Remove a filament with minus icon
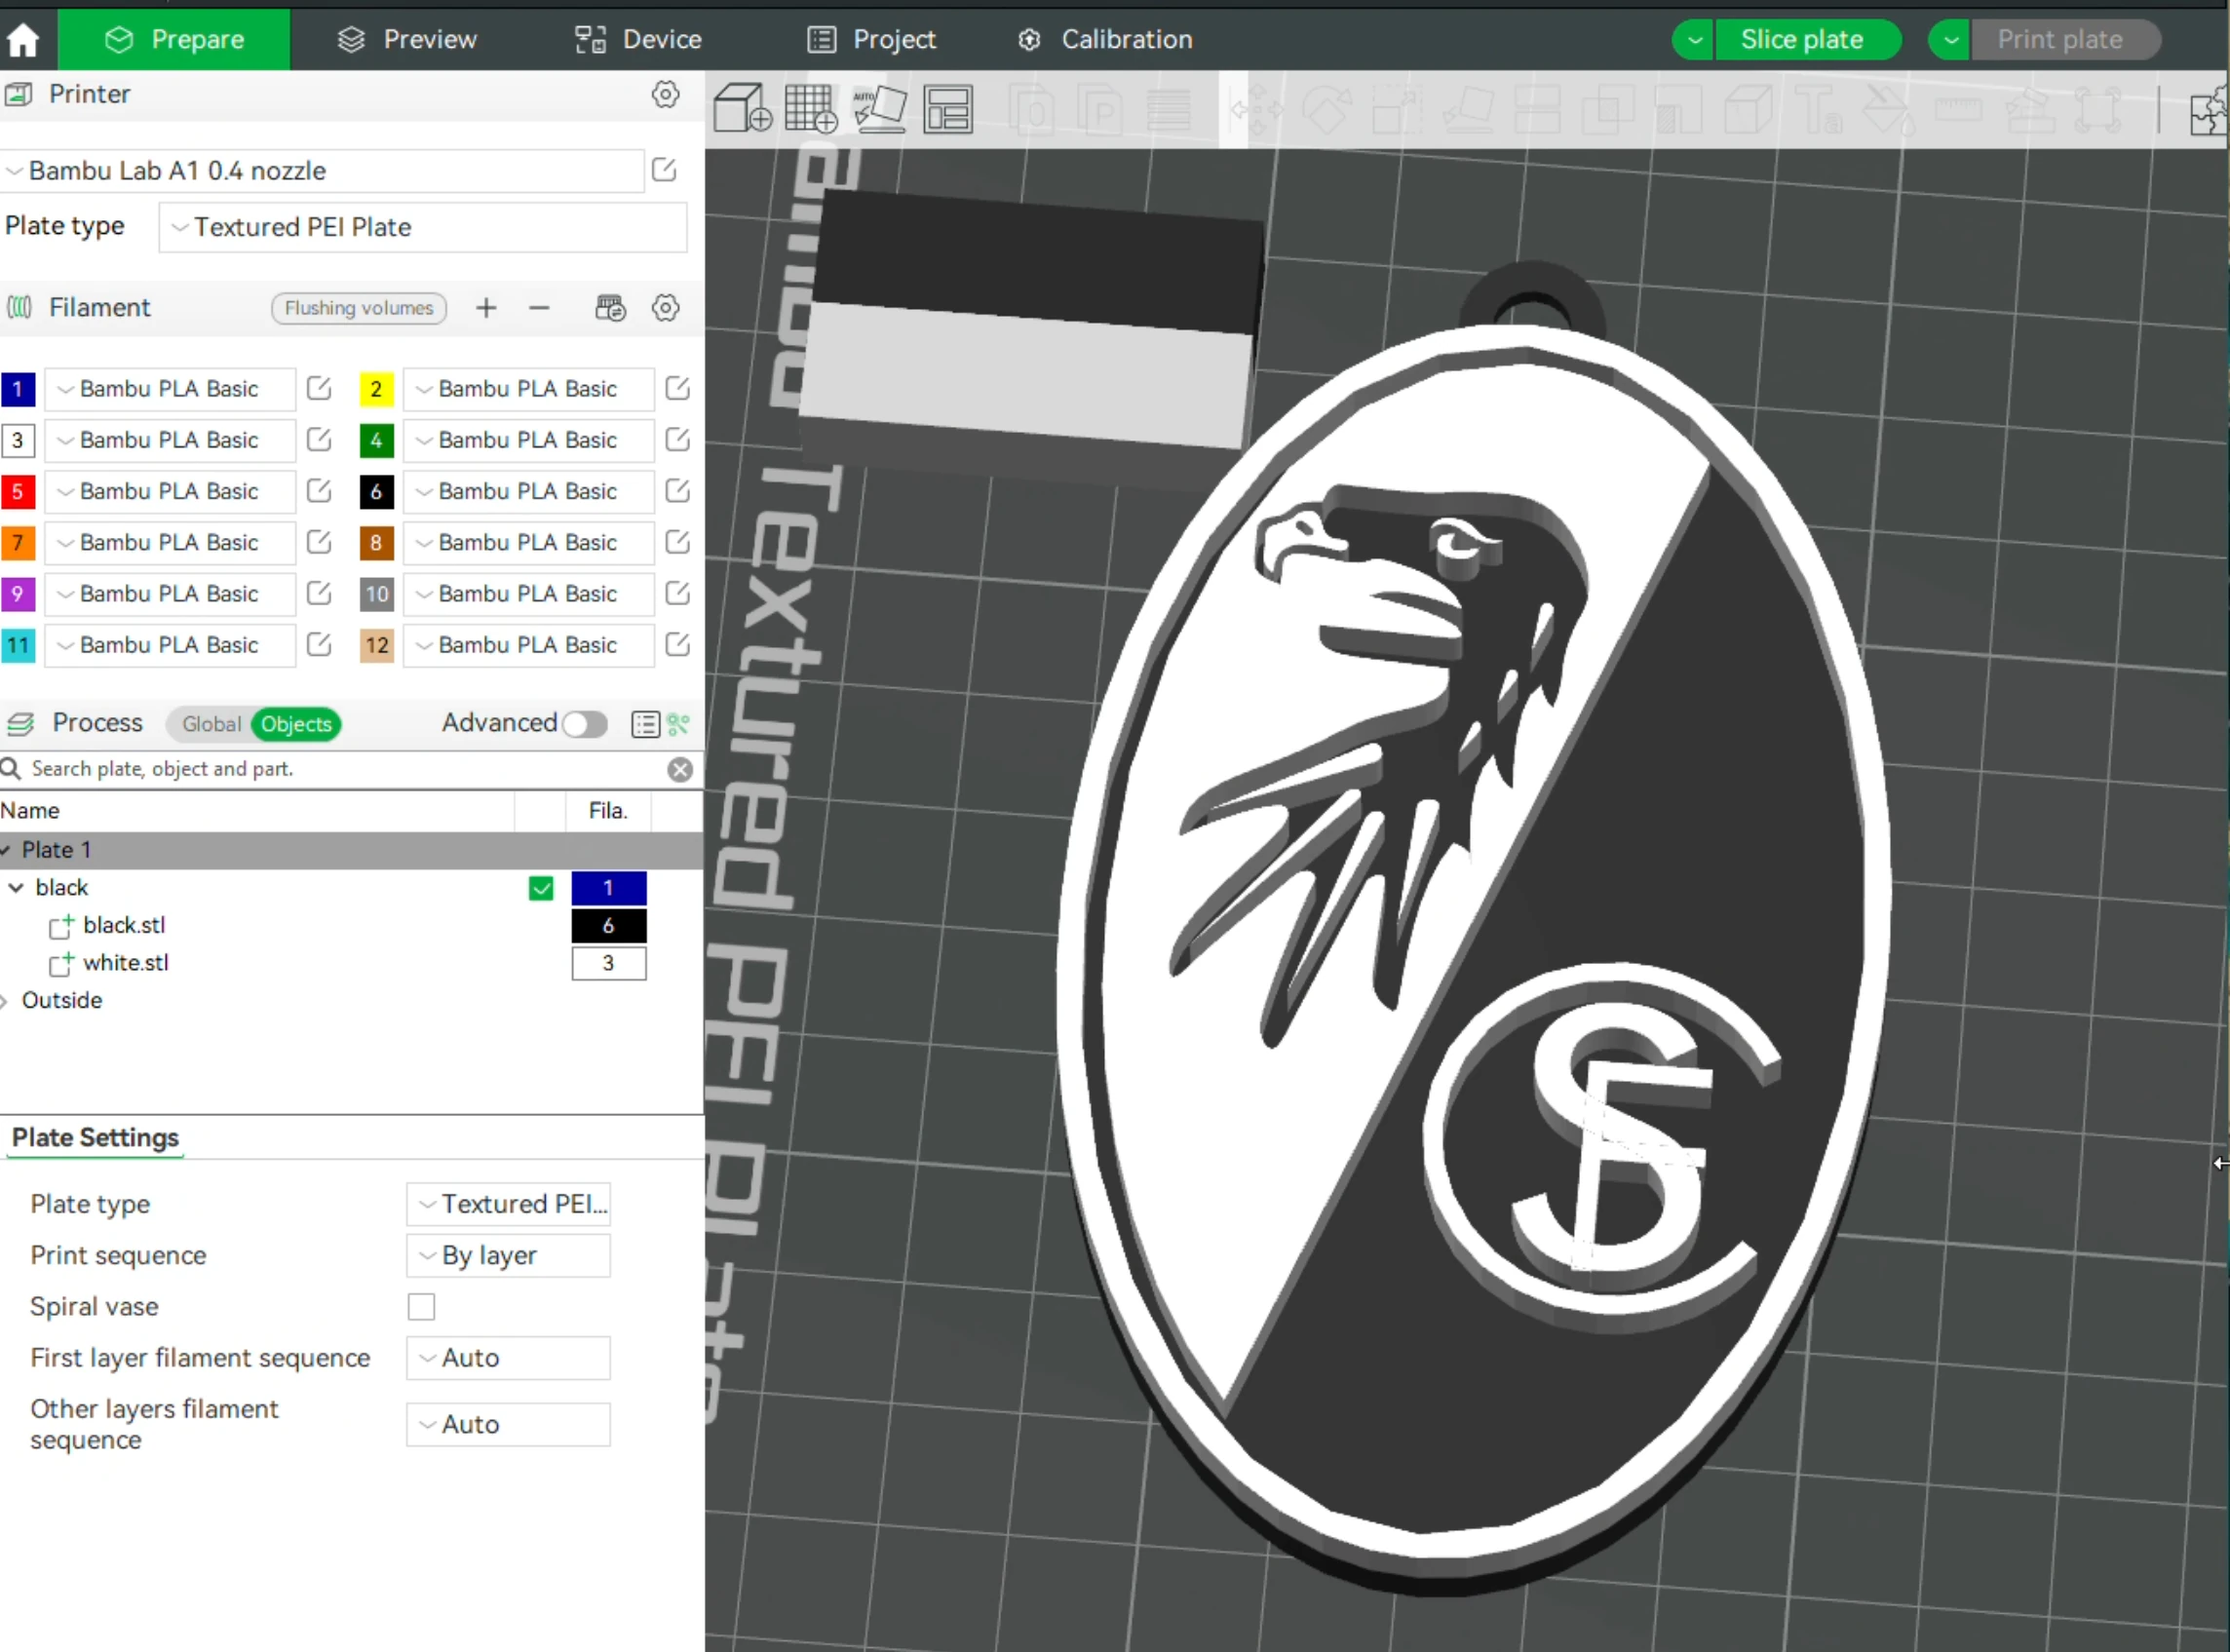The height and width of the screenshot is (1652, 2230). 539,308
